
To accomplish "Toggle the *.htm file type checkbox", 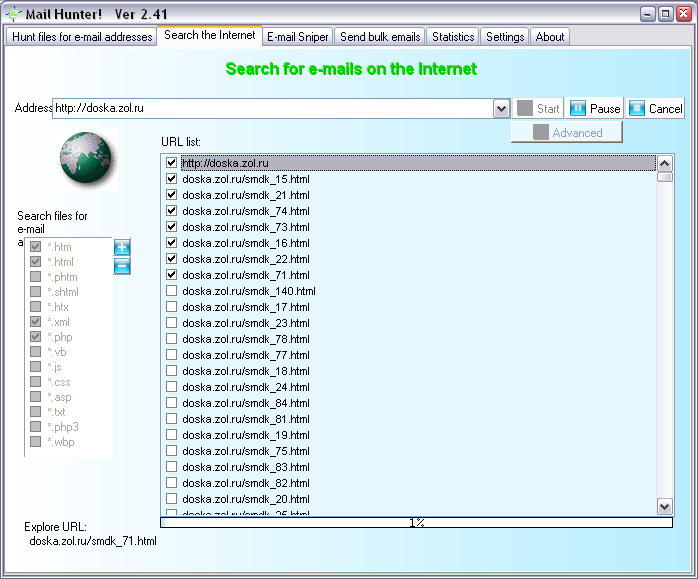I will click(36, 247).
